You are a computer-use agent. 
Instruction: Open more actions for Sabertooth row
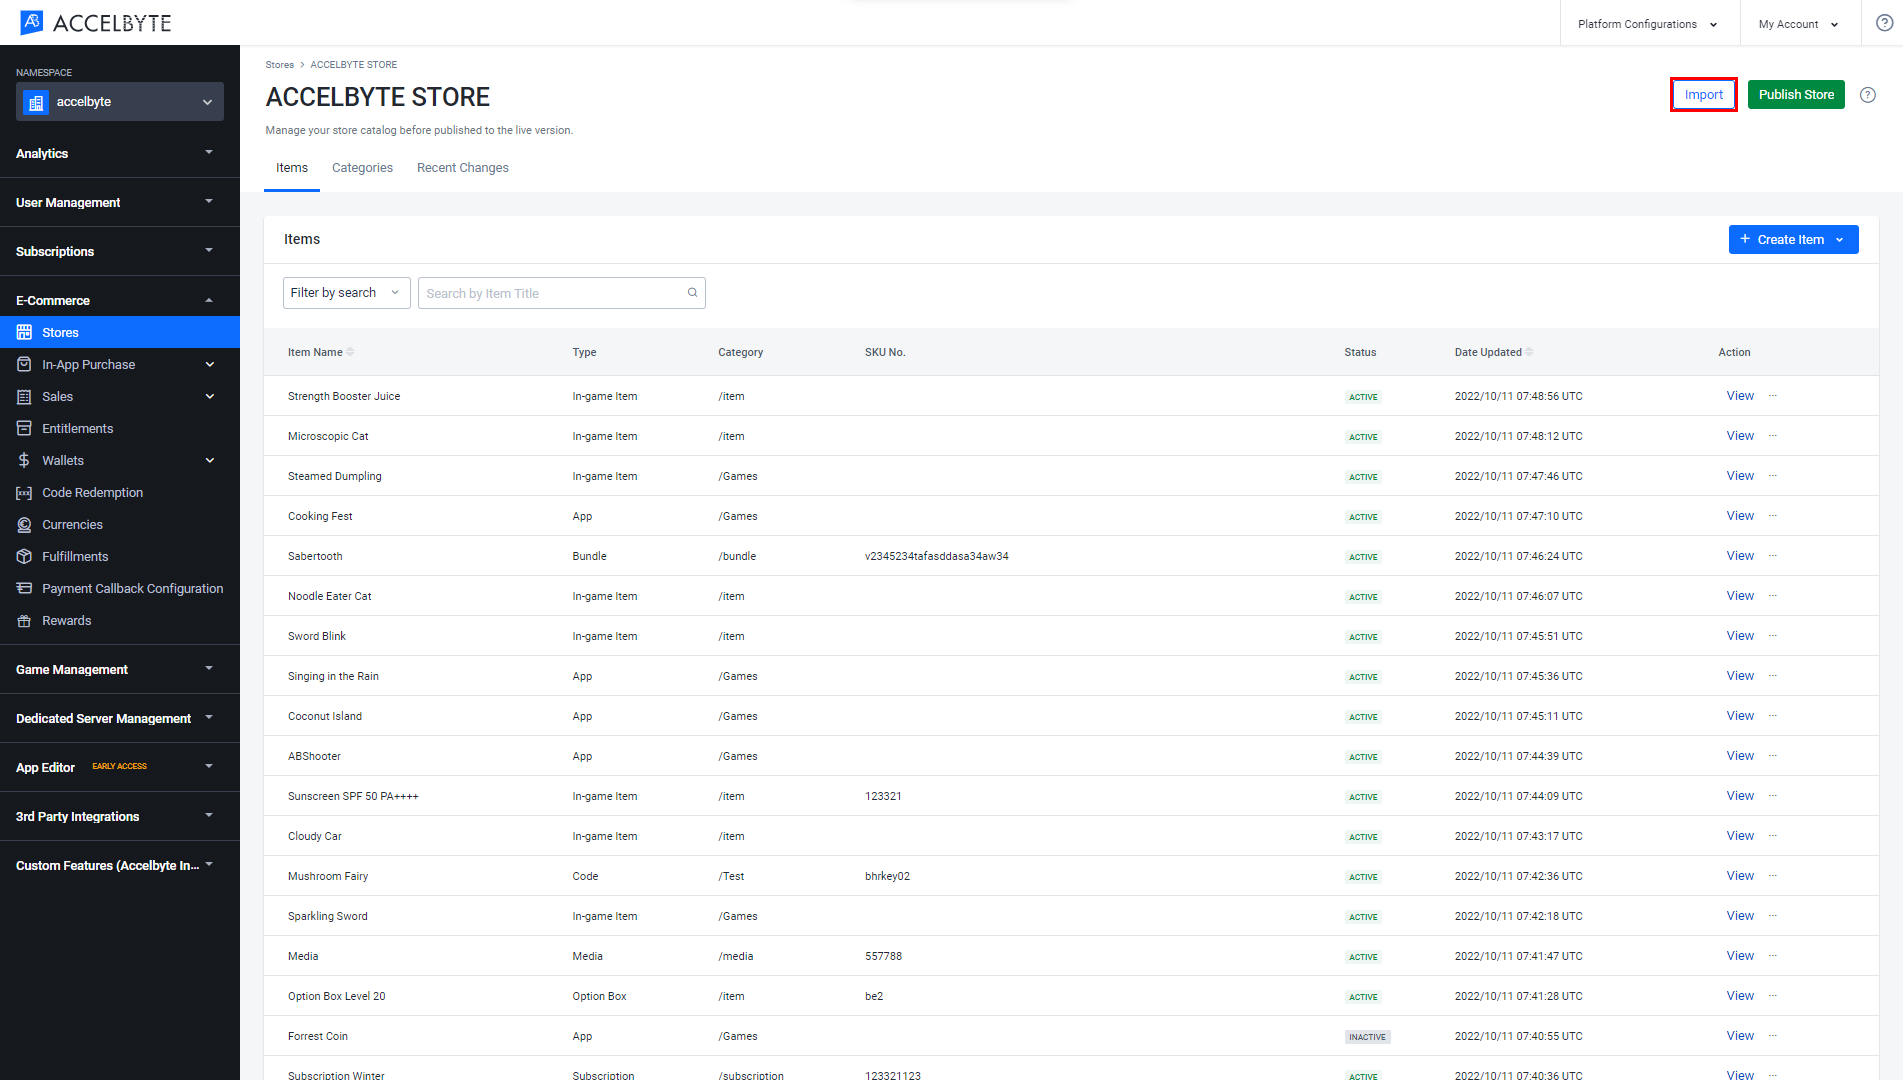(x=1773, y=556)
